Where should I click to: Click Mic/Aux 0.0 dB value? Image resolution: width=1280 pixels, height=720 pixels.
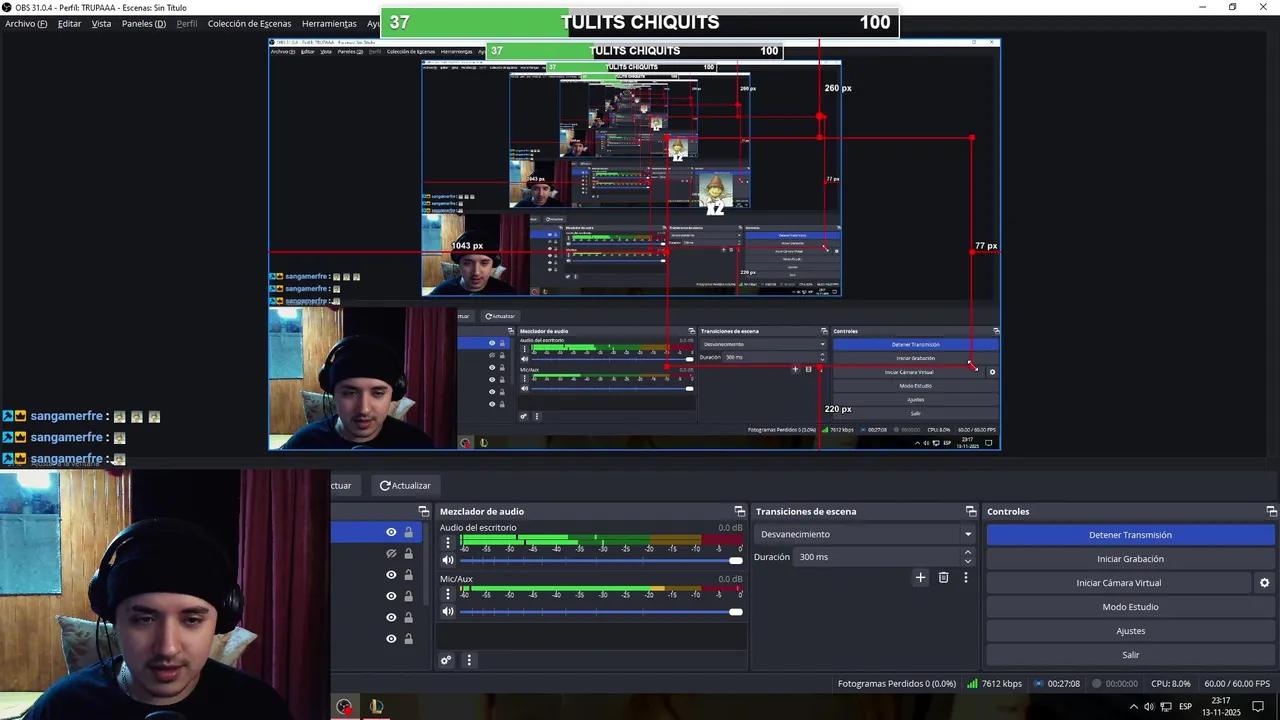pyautogui.click(x=730, y=579)
